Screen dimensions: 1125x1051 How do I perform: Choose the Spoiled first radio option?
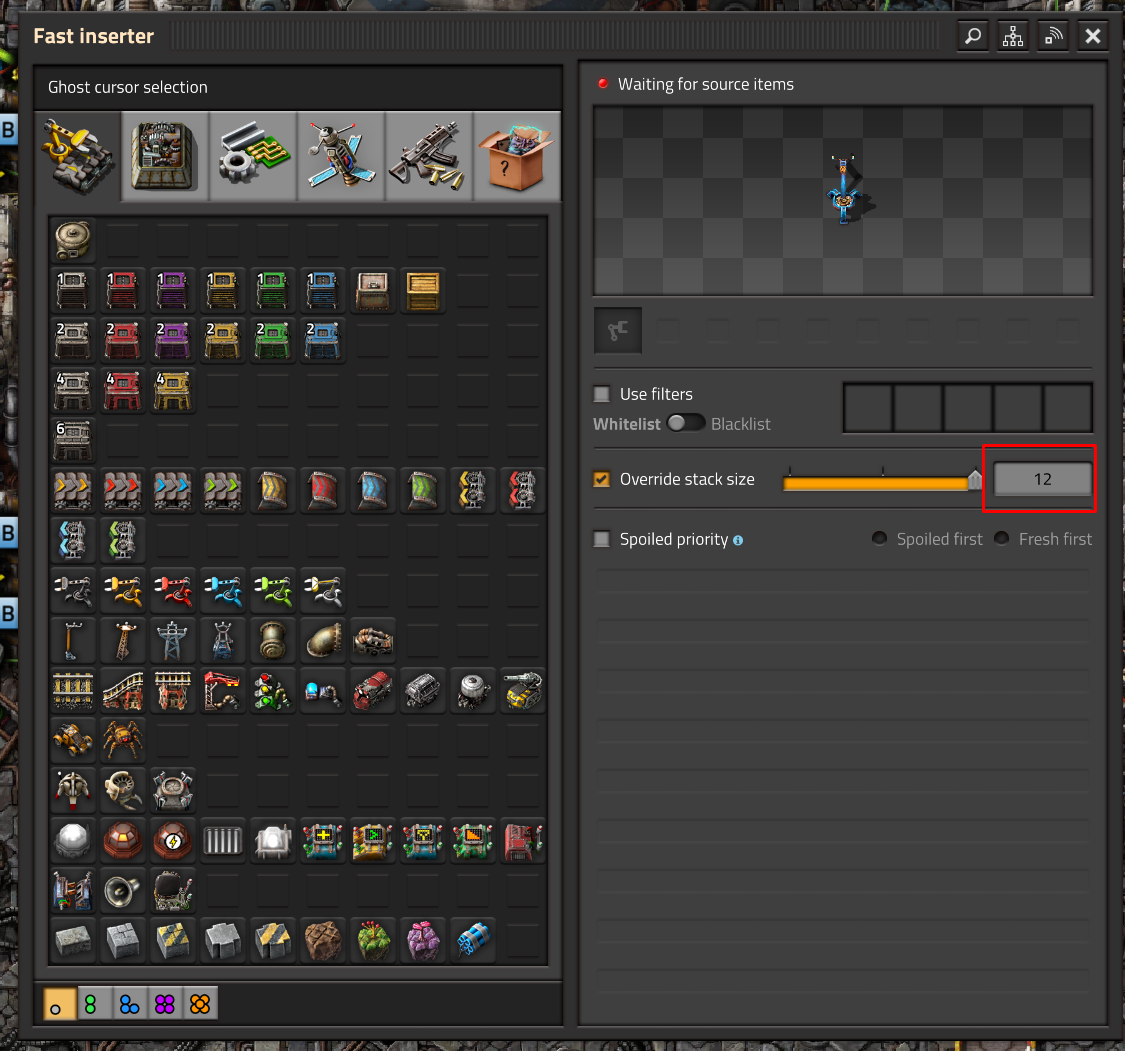click(x=879, y=538)
